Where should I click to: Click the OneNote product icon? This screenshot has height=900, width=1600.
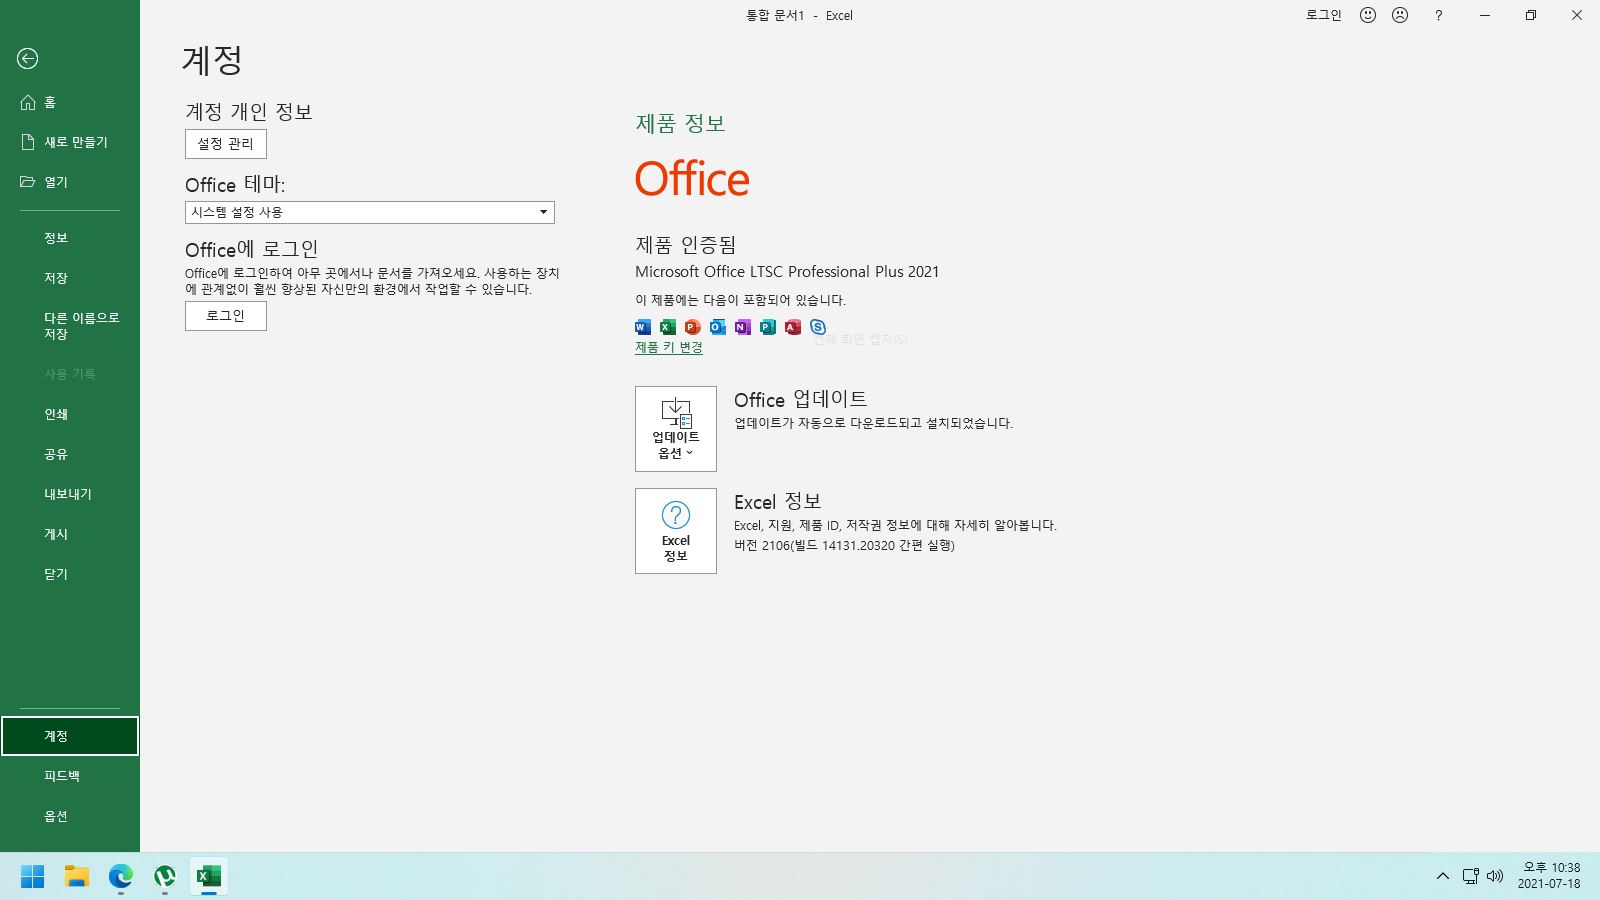(x=743, y=327)
